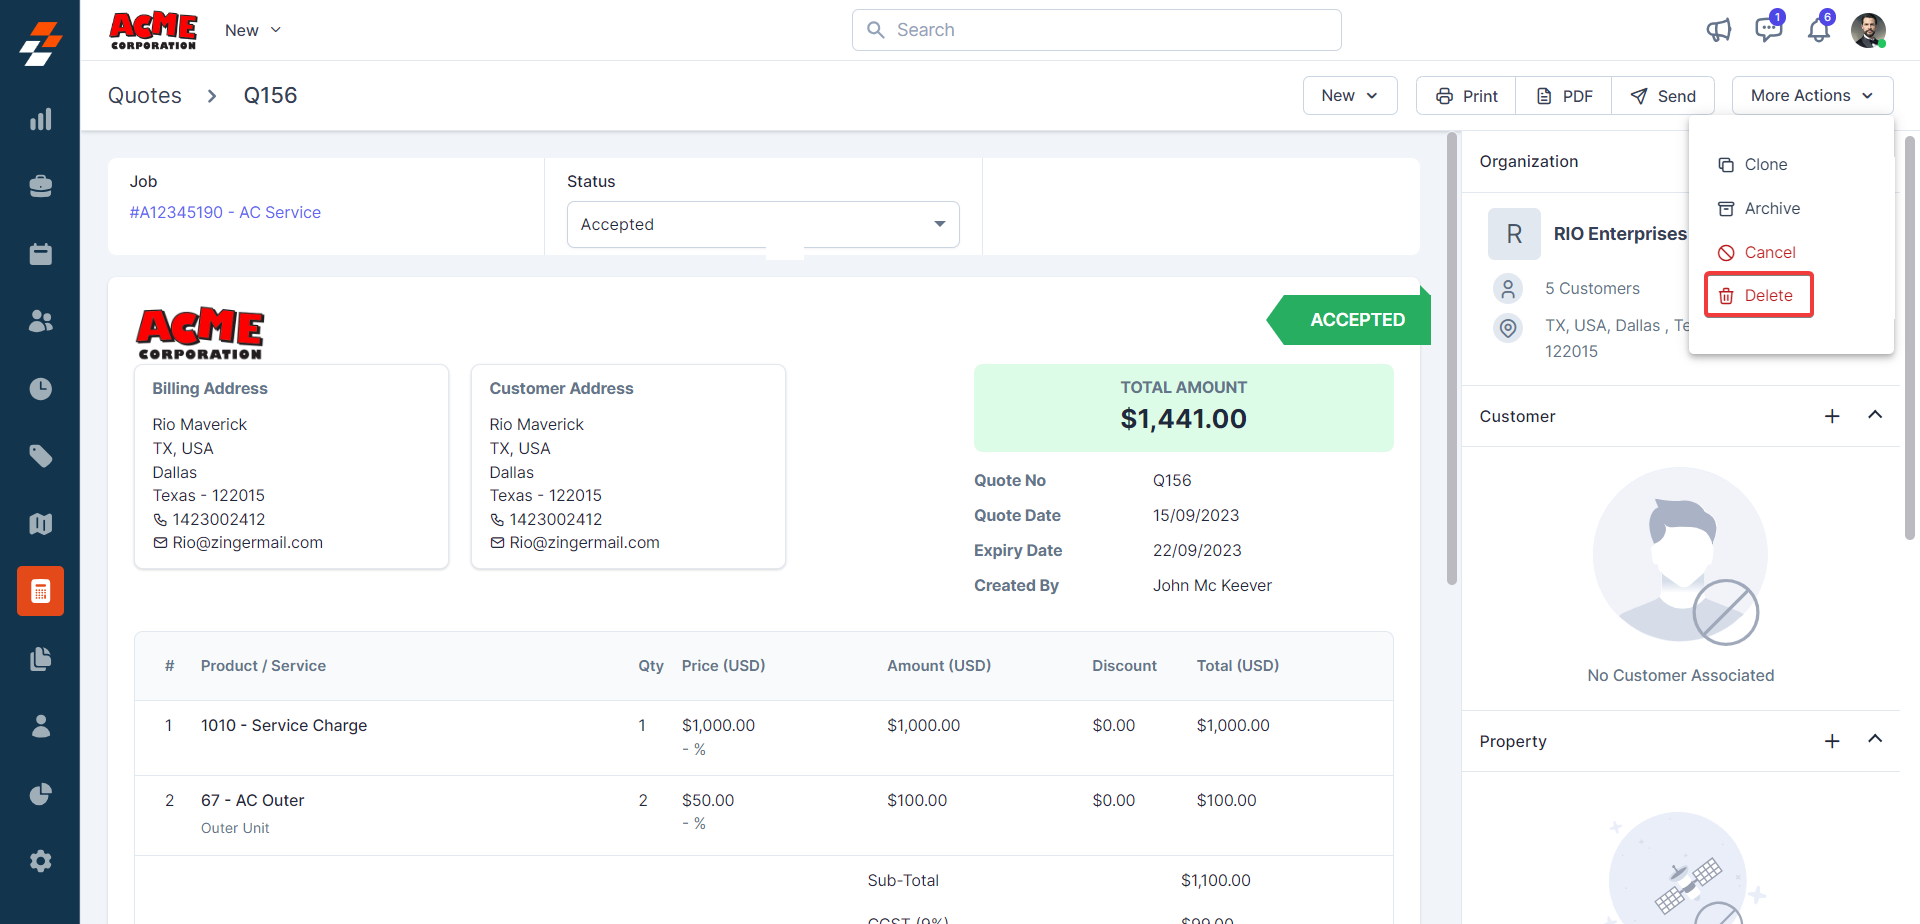Image resolution: width=1920 pixels, height=924 pixels.
Task: Open the #A12345190 - AC Service job link
Action: tap(225, 212)
